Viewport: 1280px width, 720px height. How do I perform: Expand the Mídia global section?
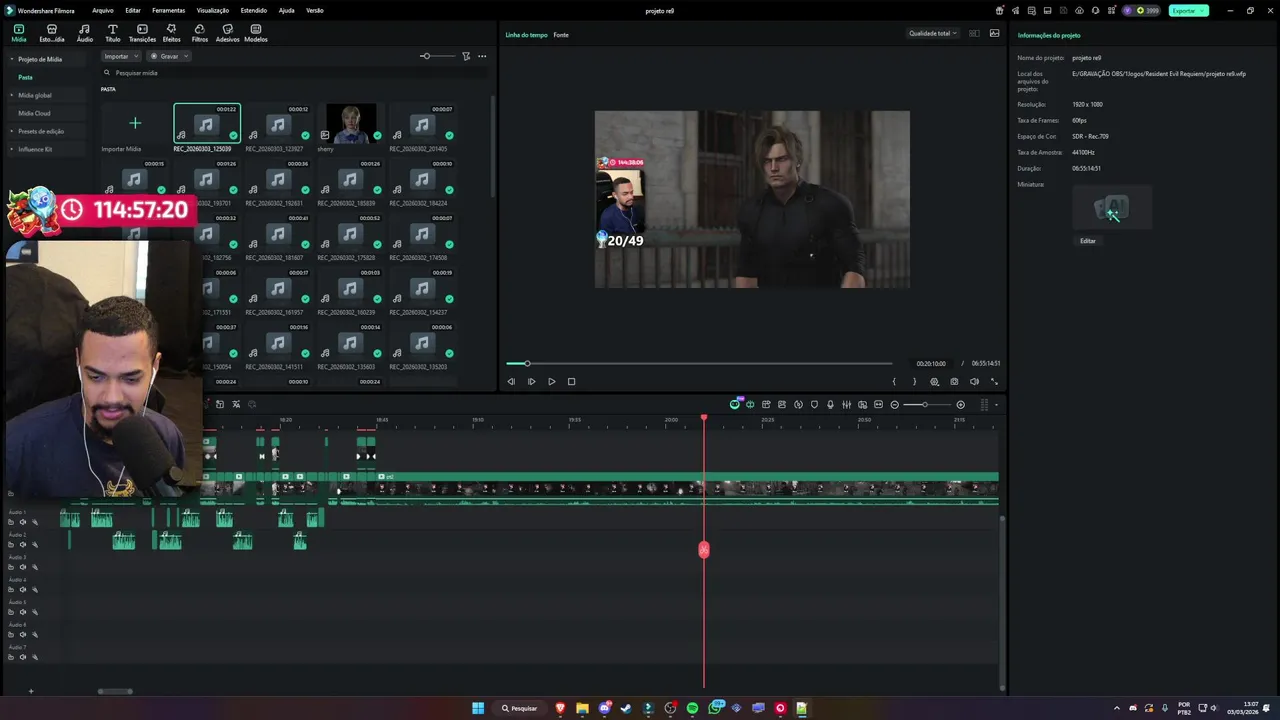(12, 95)
